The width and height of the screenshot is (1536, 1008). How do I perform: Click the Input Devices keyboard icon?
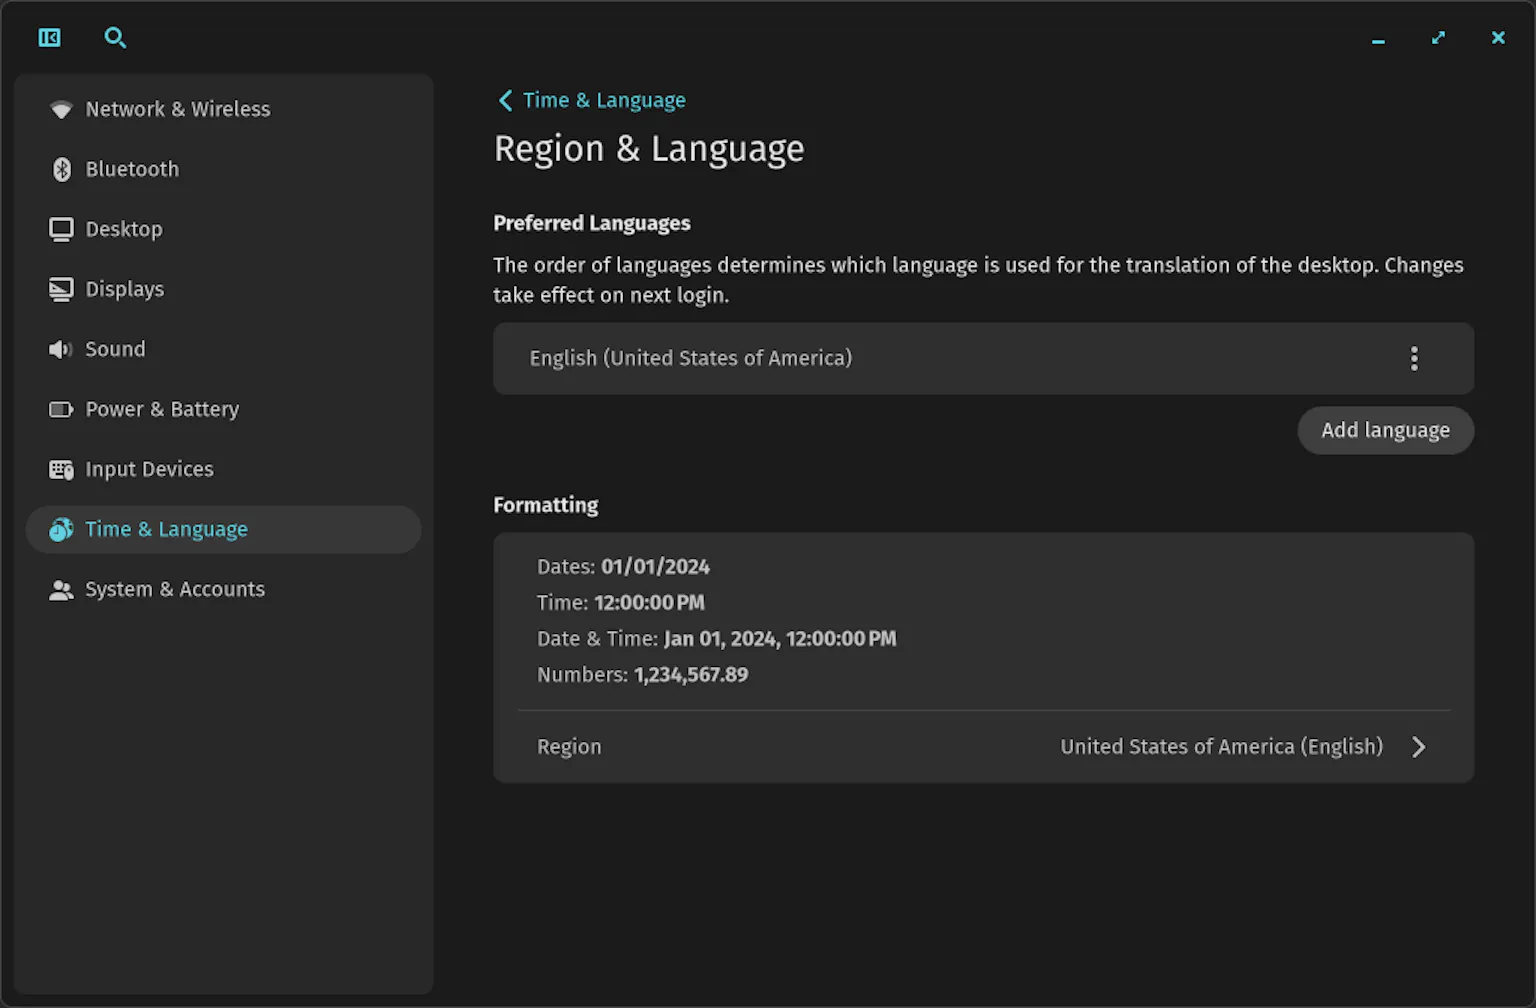[61, 469]
